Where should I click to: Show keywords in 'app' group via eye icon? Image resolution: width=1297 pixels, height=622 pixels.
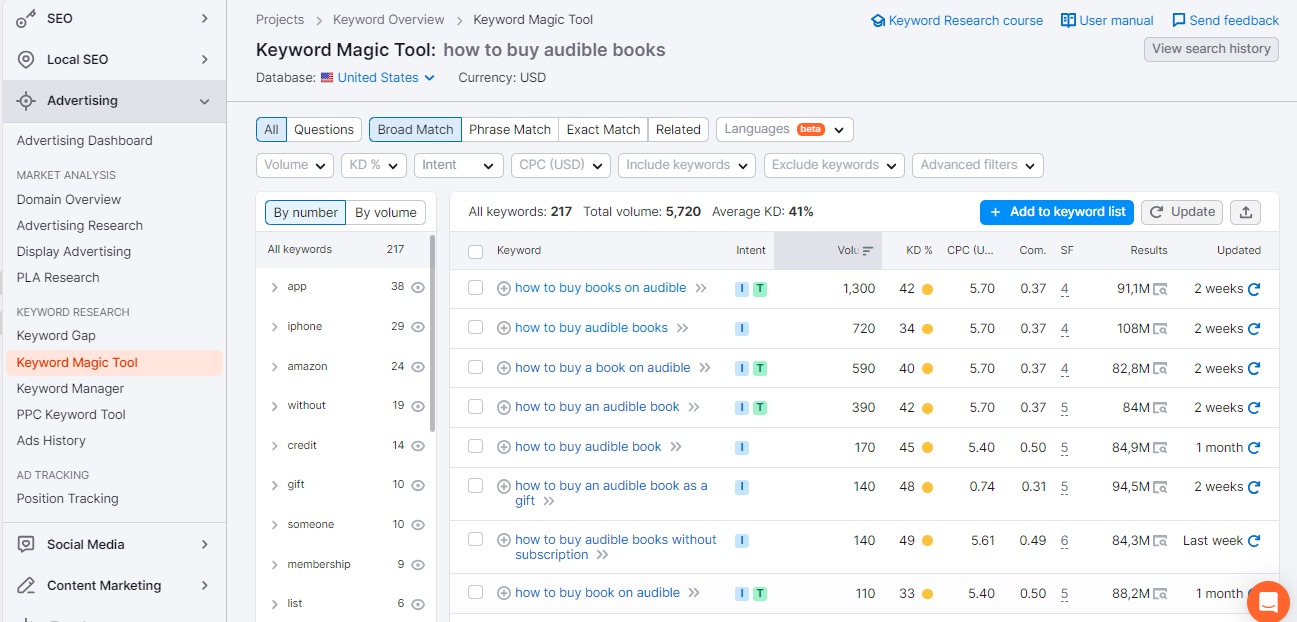(x=418, y=287)
